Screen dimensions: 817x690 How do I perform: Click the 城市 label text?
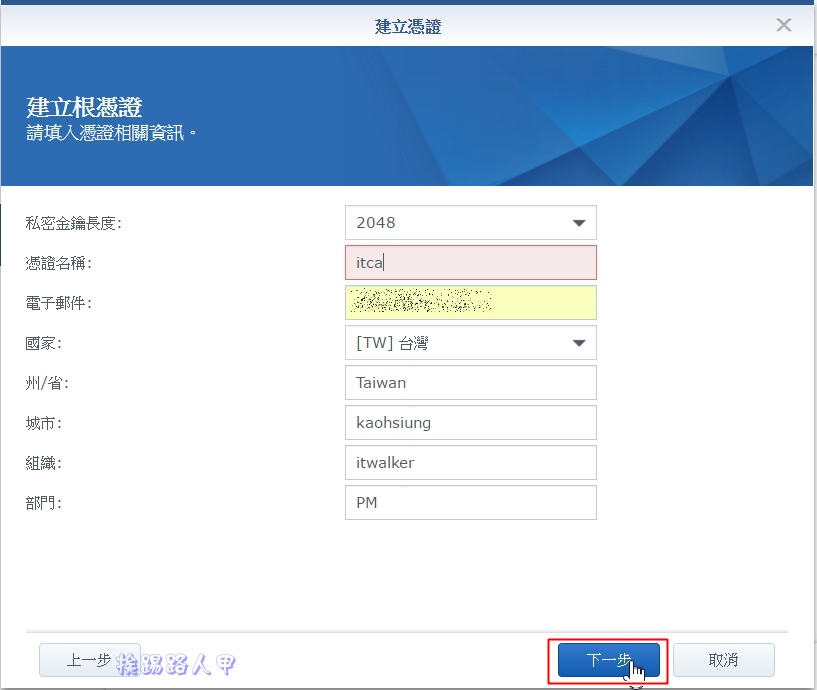pyautogui.click(x=43, y=423)
